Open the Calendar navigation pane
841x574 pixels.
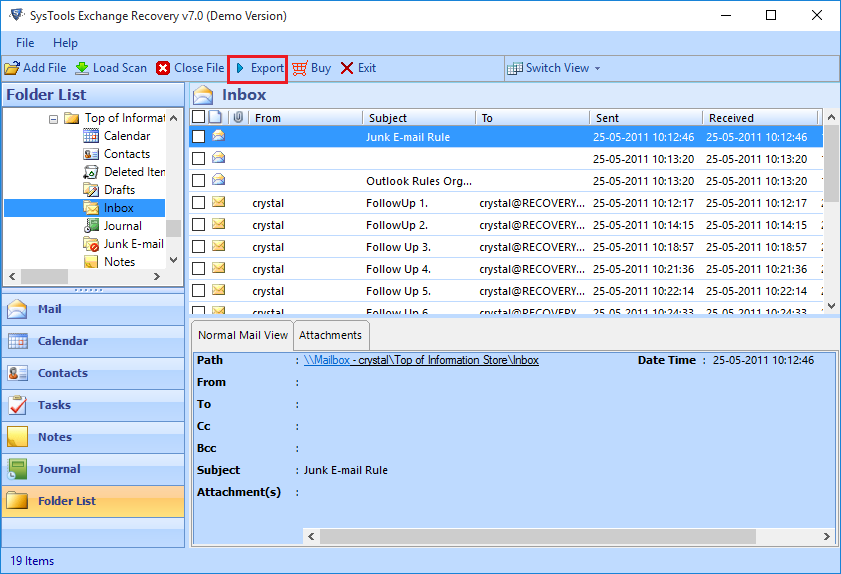coord(93,341)
